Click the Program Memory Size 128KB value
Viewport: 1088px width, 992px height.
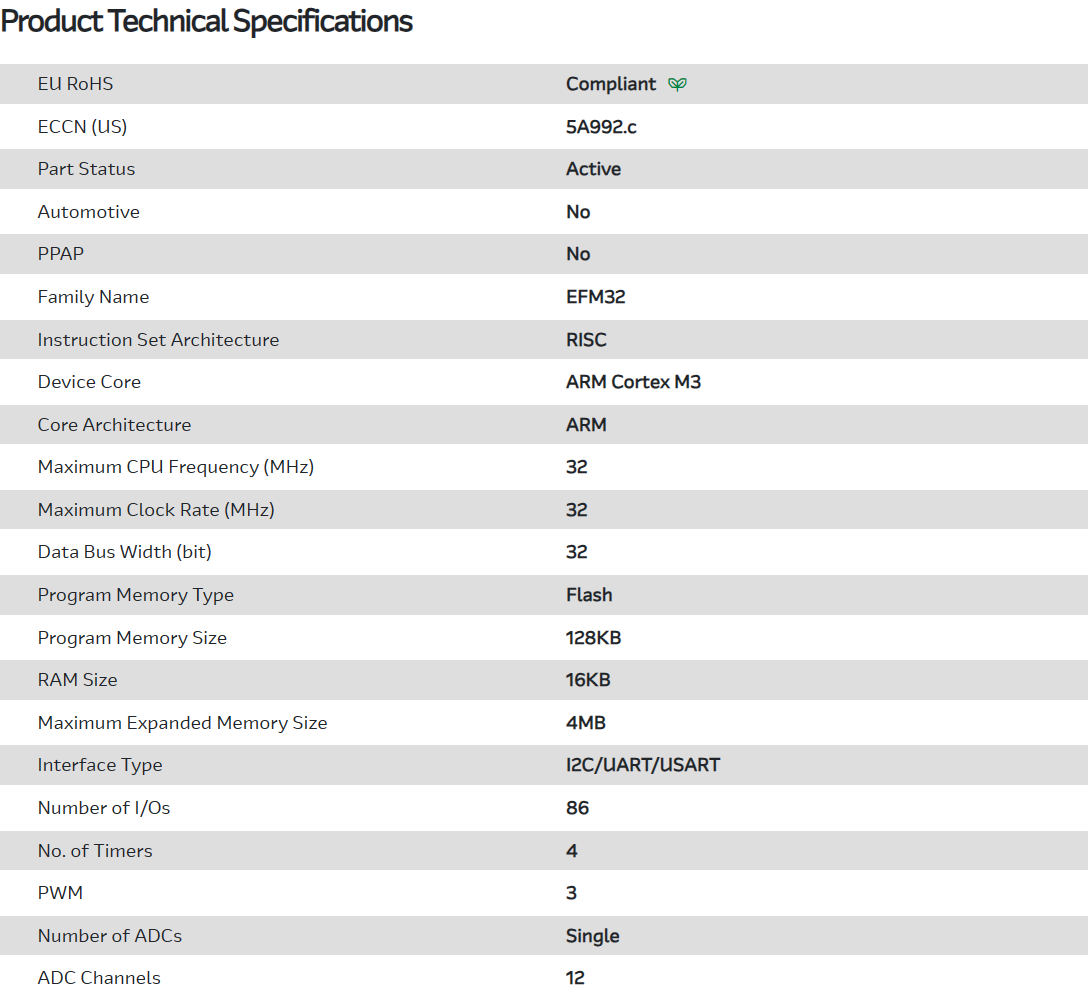click(x=593, y=638)
